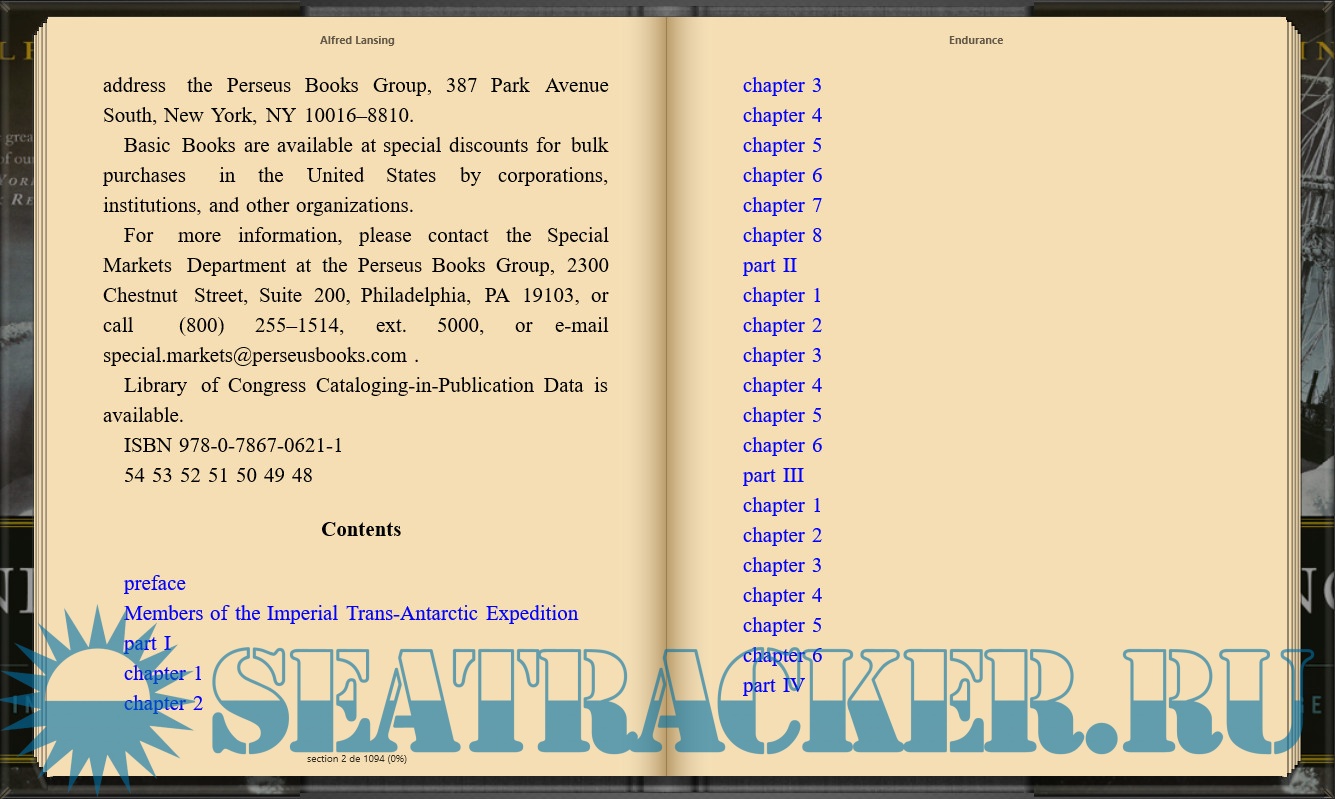1335x799 pixels.
Task: Open chapter 5 listed under part III
Action: (782, 625)
